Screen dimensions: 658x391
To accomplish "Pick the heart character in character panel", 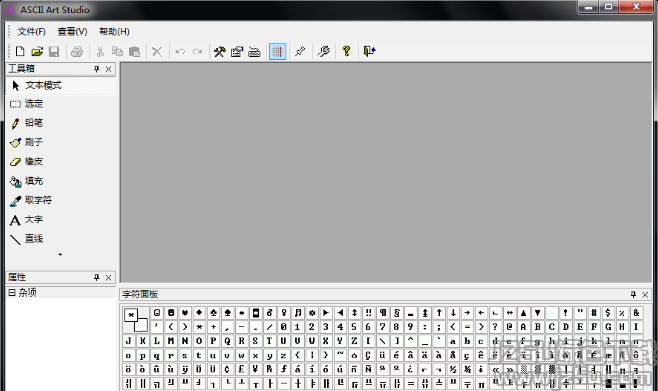I will point(185,313).
